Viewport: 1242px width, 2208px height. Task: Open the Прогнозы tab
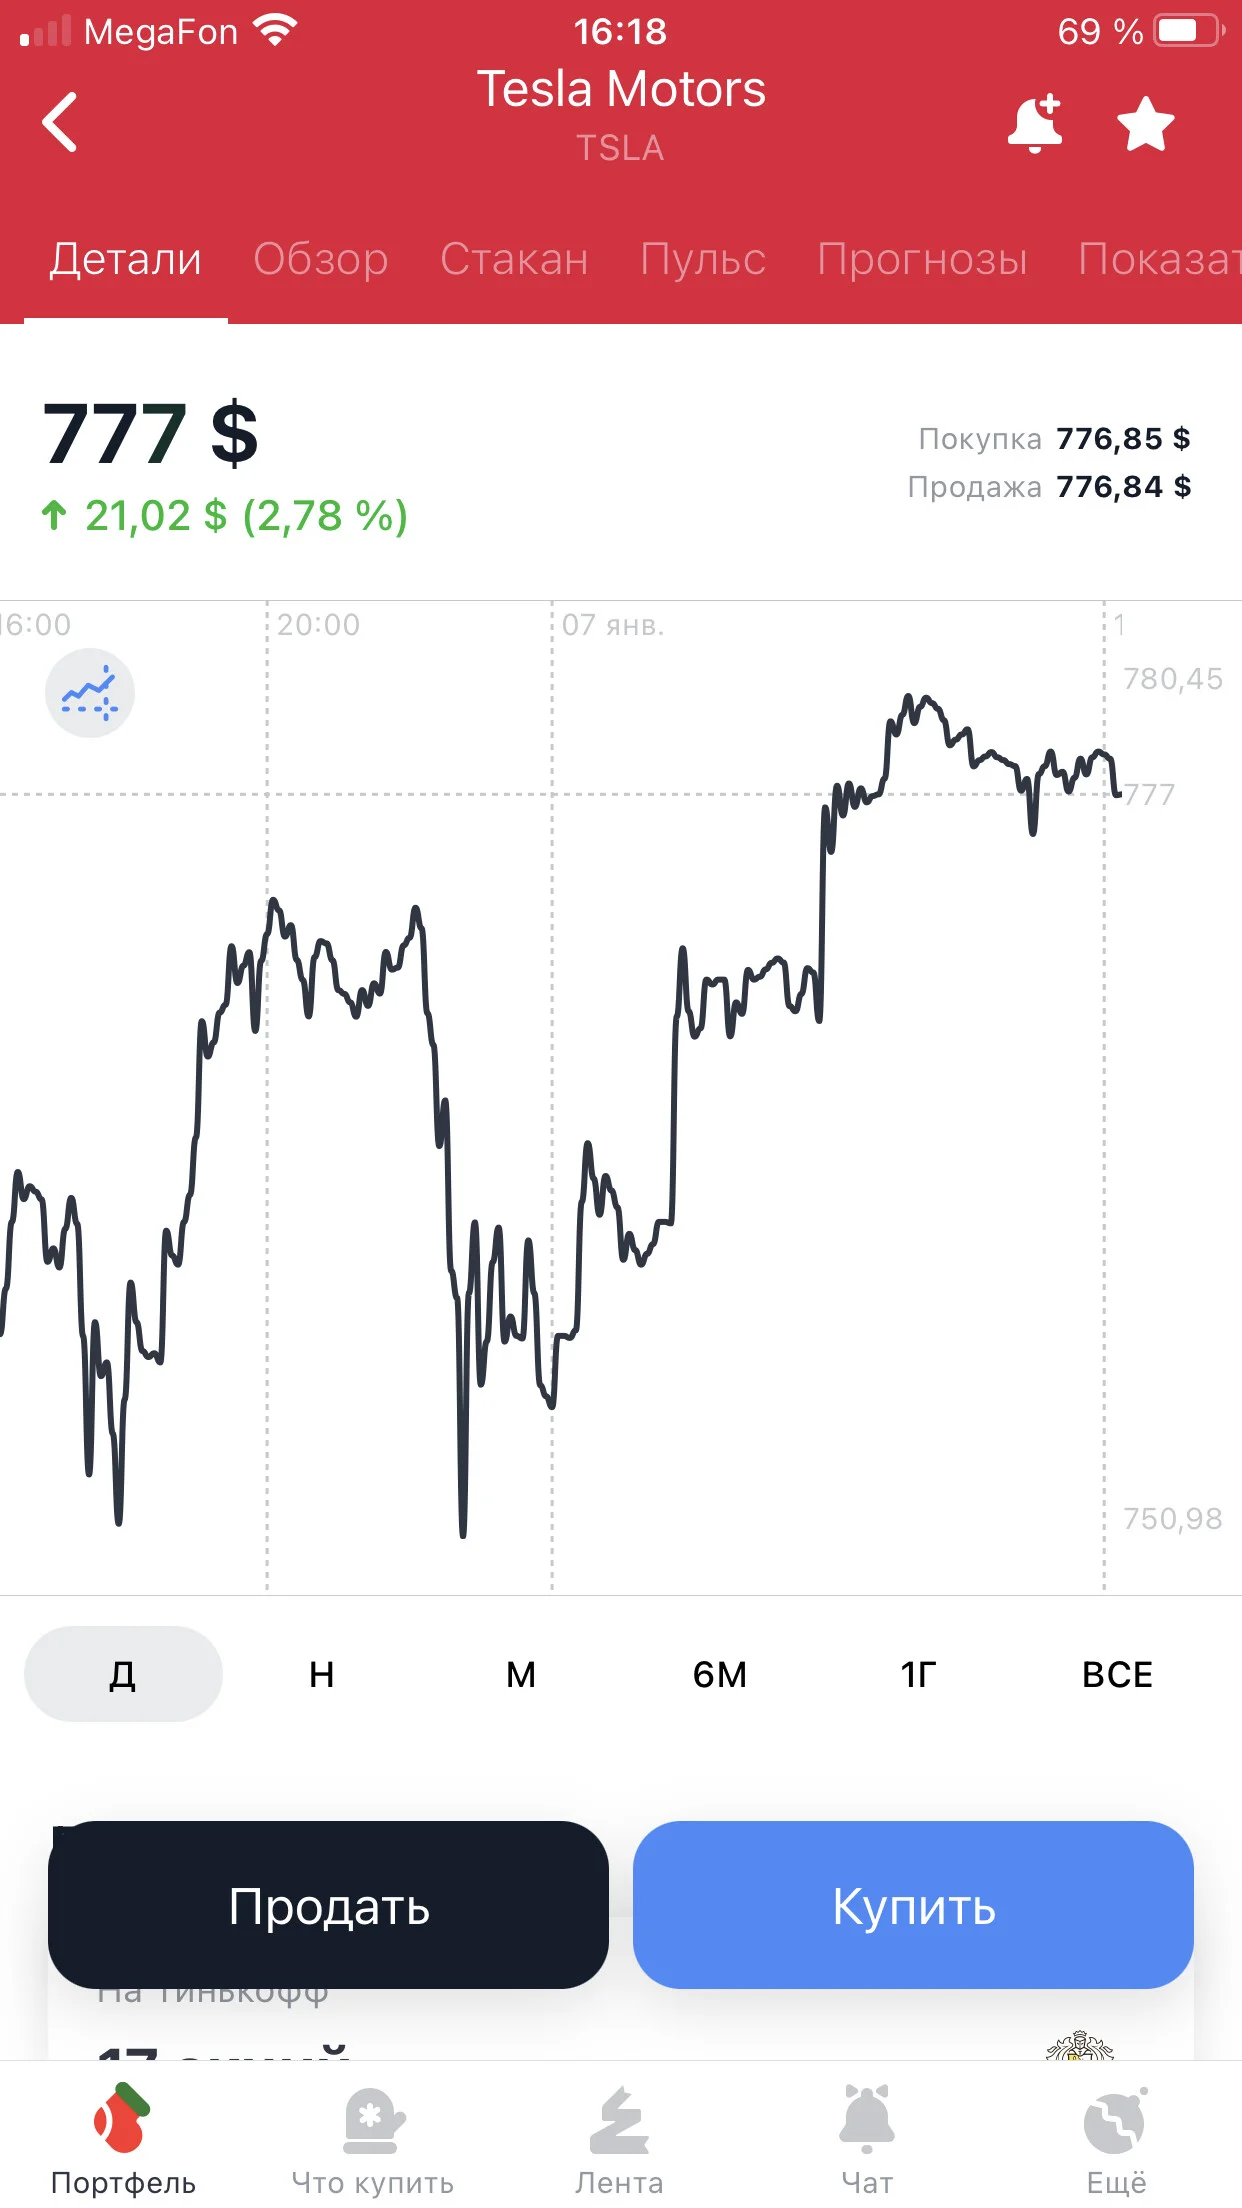[922, 259]
